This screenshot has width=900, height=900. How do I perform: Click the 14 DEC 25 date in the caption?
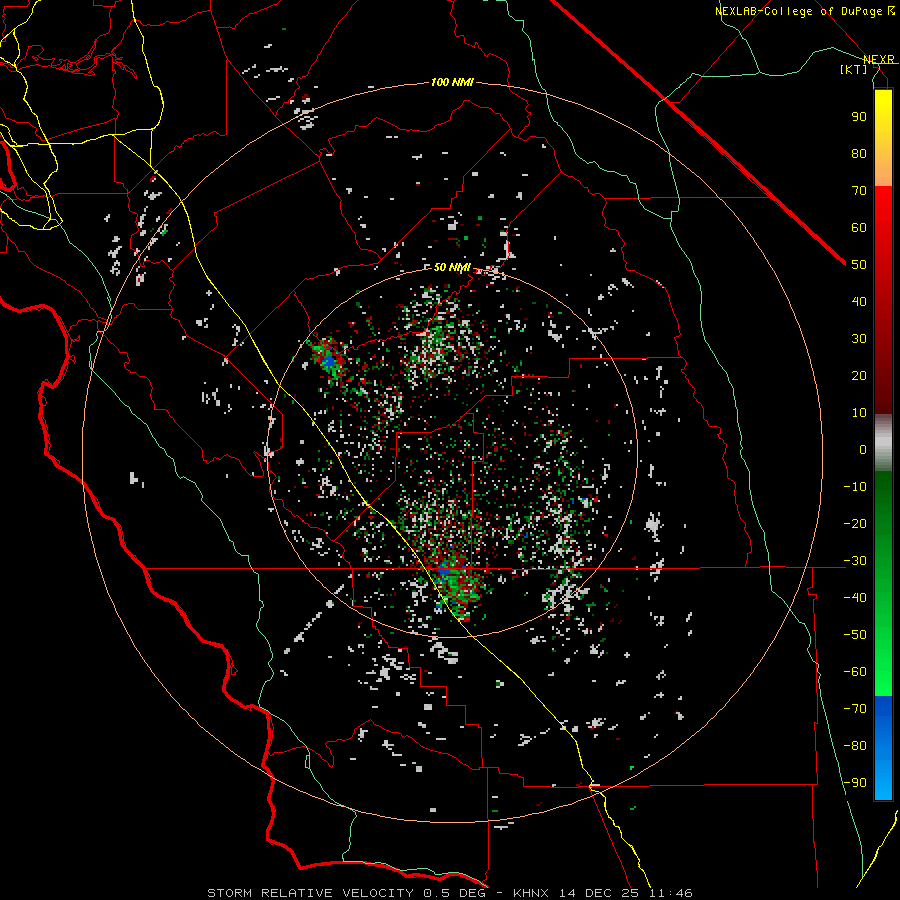[x=599, y=893]
